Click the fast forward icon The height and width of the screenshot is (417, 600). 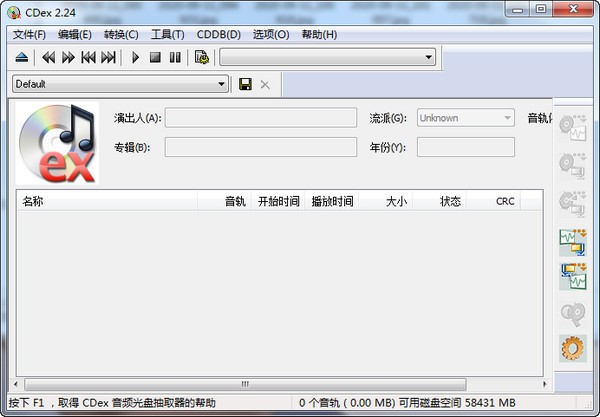tap(68, 58)
